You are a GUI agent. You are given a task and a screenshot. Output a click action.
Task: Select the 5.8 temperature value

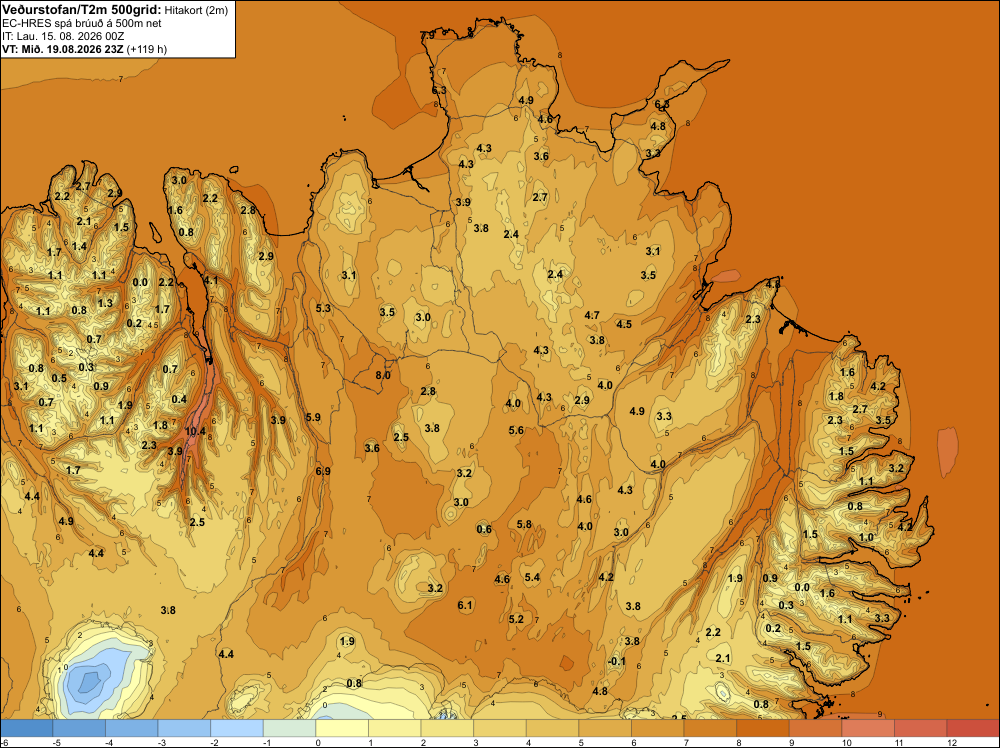tap(524, 524)
